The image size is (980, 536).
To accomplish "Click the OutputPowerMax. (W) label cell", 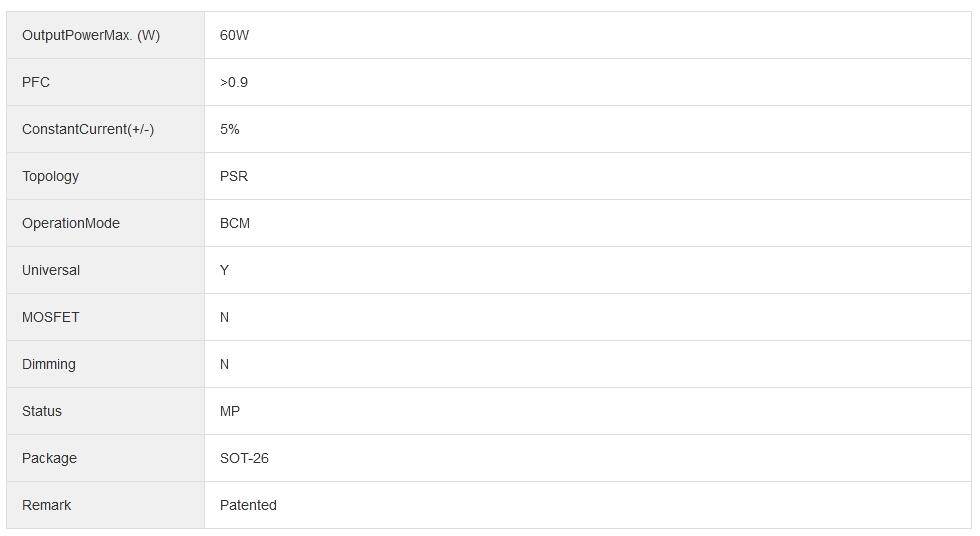I will coord(91,35).
